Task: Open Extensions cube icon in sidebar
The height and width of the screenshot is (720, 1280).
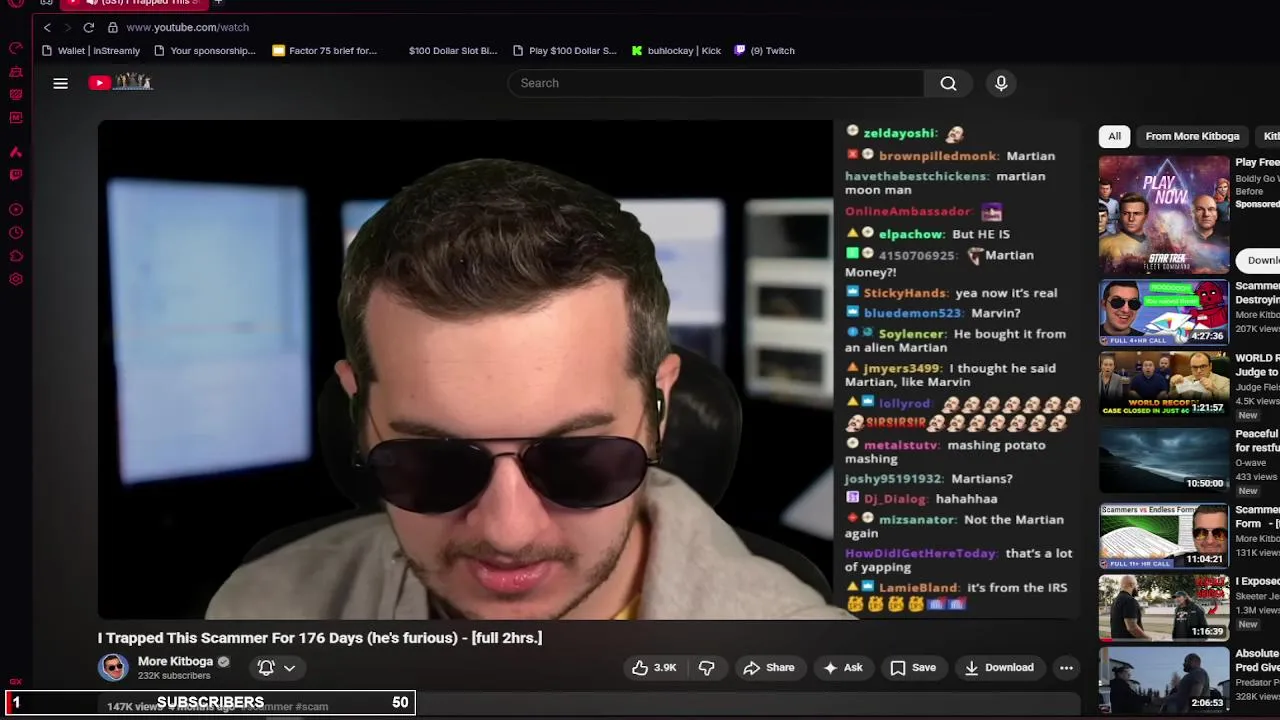Action: pos(16,256)
